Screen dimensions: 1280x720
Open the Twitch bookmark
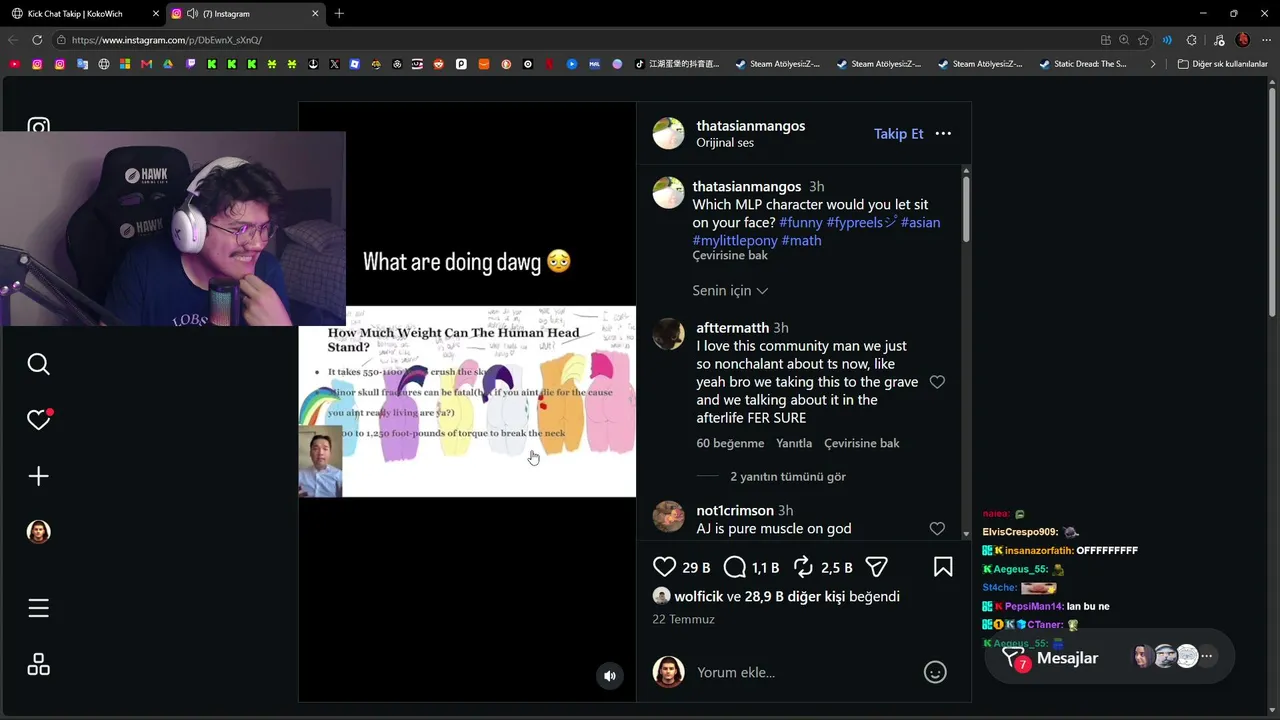click(190, 64)
